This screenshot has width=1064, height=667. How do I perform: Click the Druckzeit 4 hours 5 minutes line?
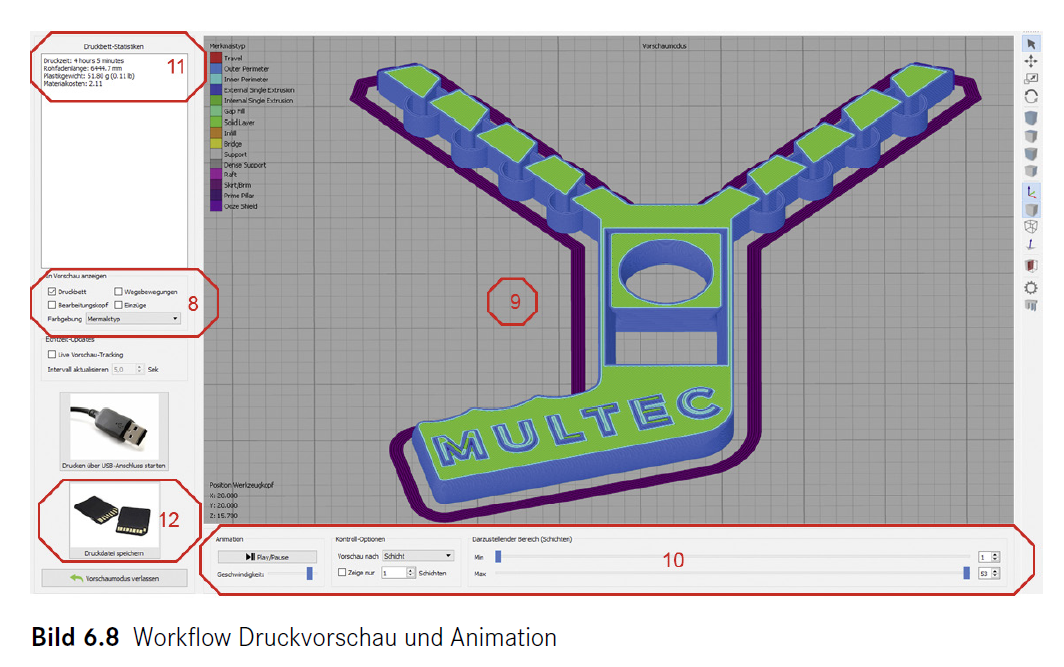tap(83, 60)
